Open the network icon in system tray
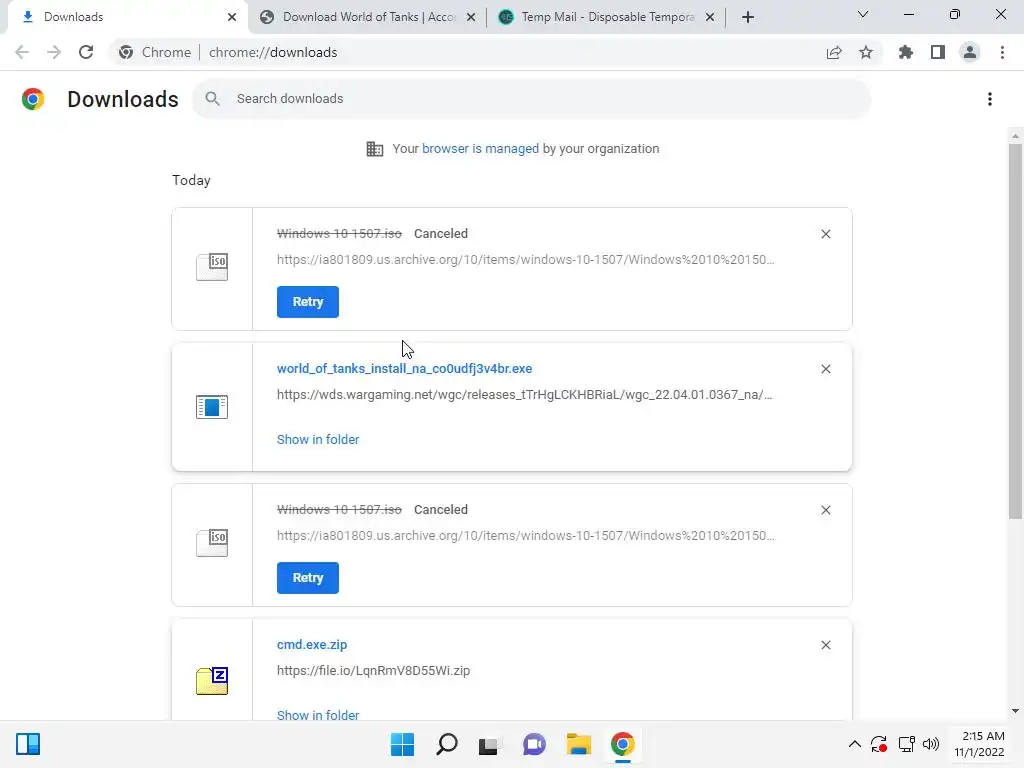The height and width of the screenshot is (768, 1024). 906,744
